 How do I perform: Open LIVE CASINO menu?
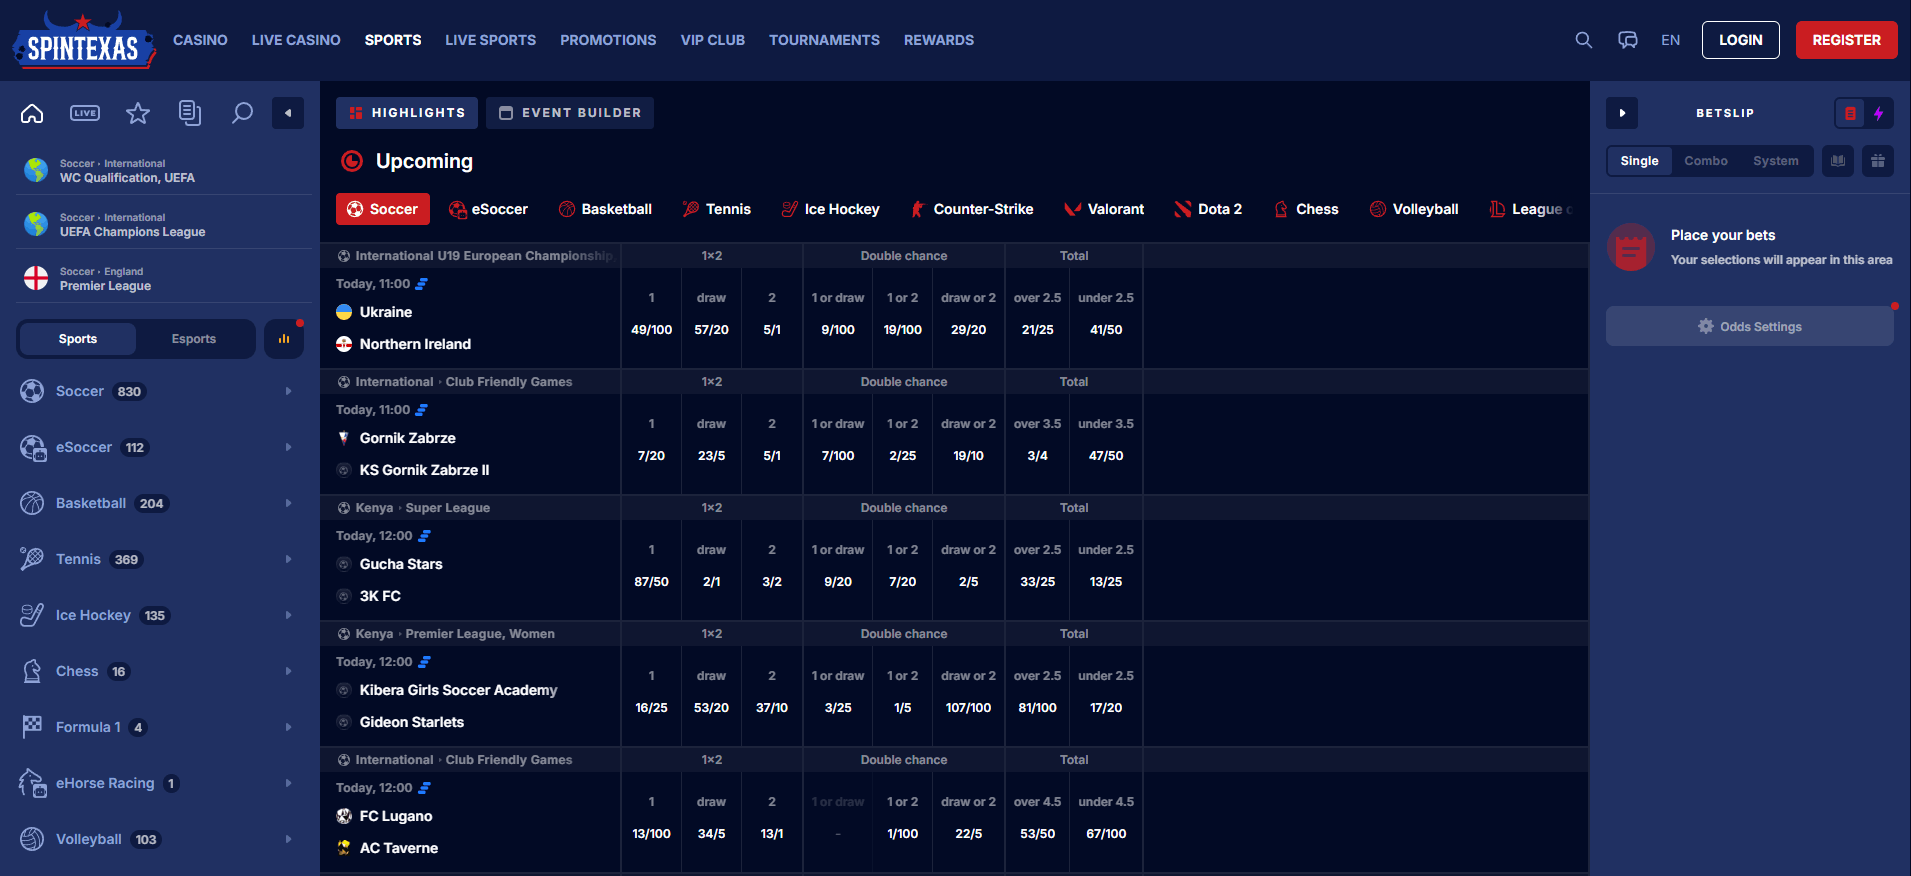point(296,40)
